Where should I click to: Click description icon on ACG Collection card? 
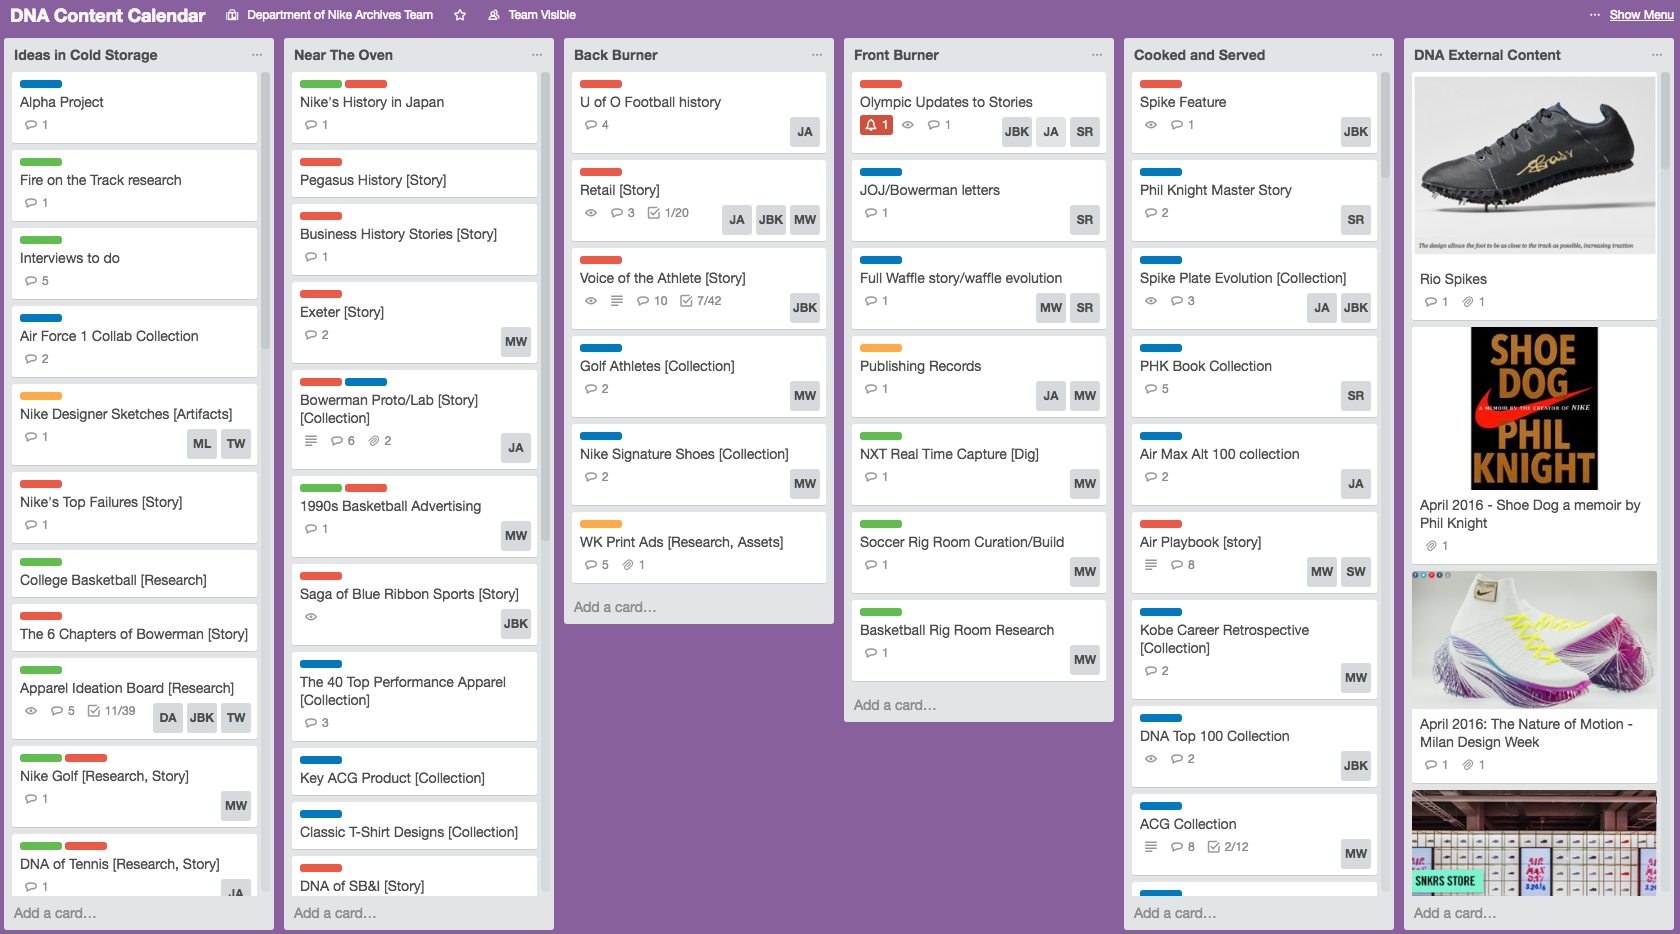pos(1151,847)
